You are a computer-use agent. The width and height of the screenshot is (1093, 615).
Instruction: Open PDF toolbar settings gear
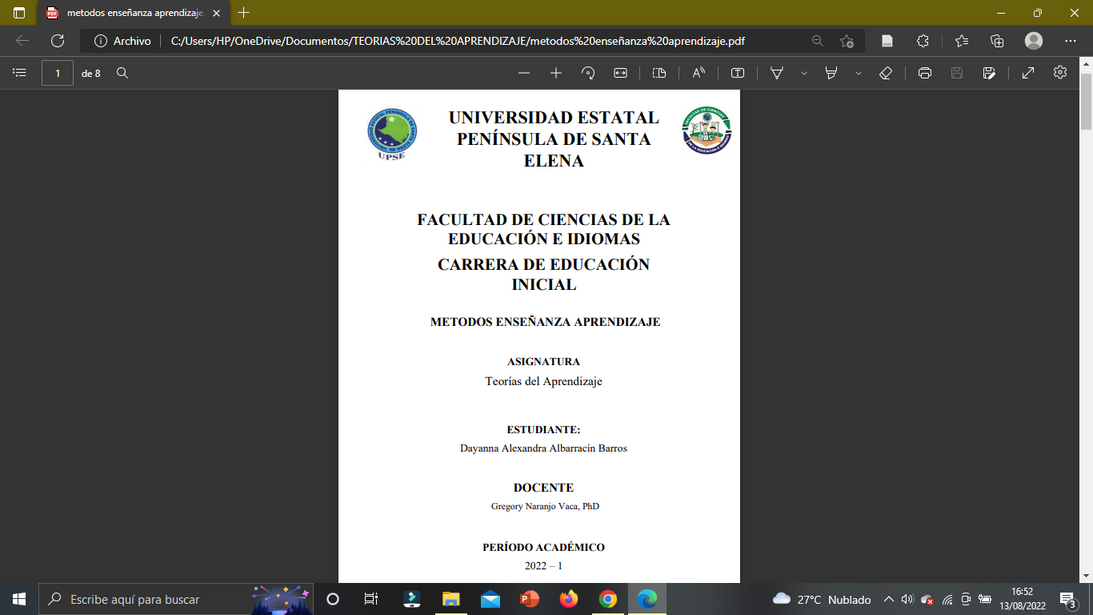(x=1060, y=73)
